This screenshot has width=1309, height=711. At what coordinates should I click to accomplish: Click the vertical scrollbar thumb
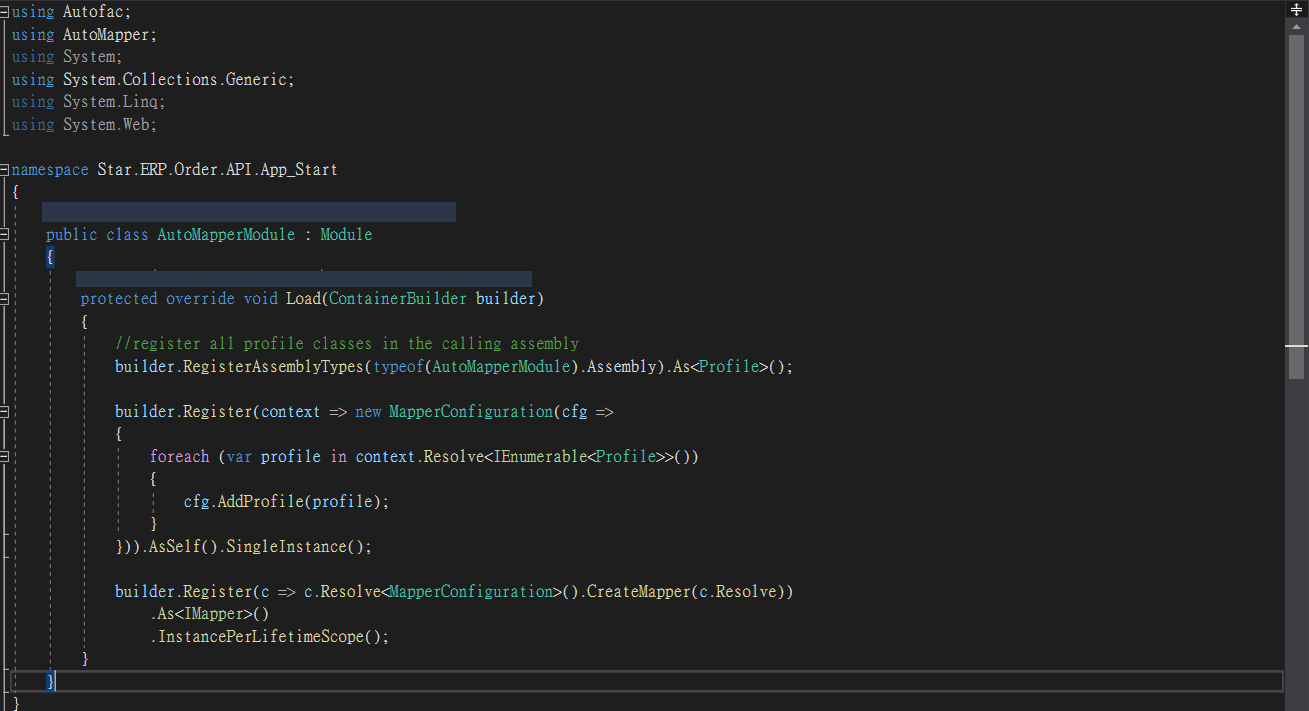(x=1297, y=200)
